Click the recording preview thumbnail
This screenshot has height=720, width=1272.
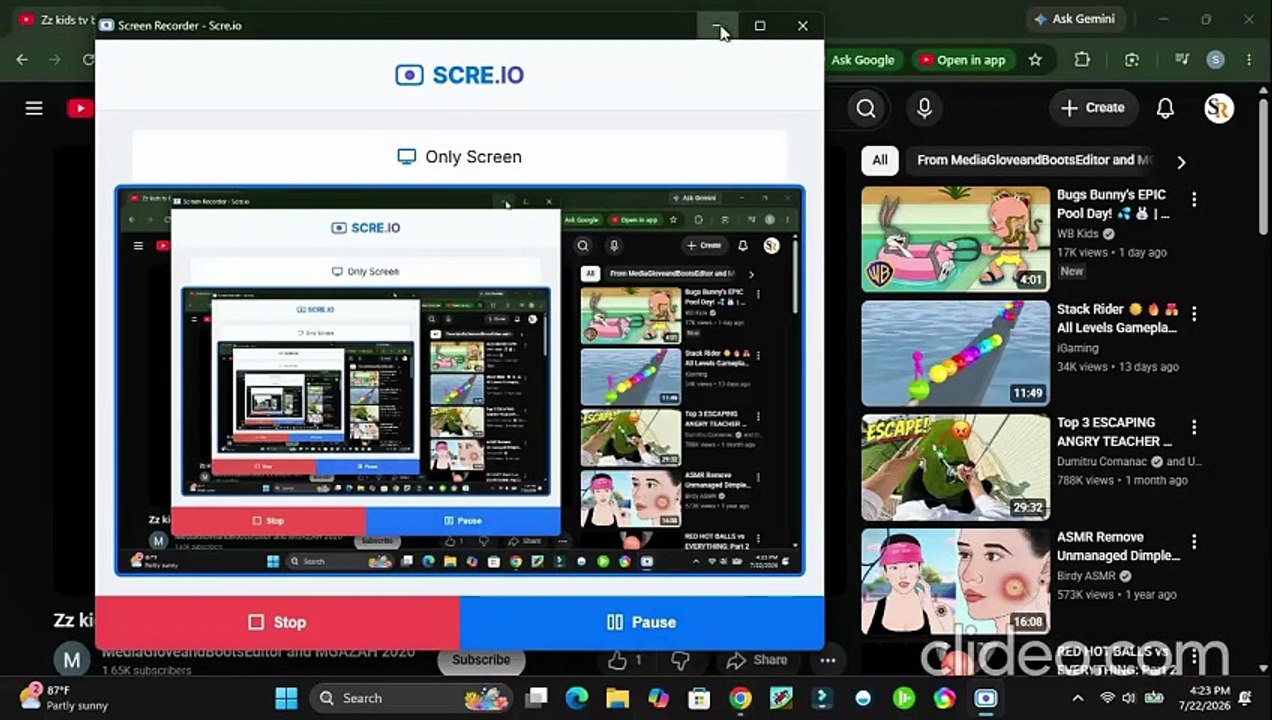(x=460, y=381)
